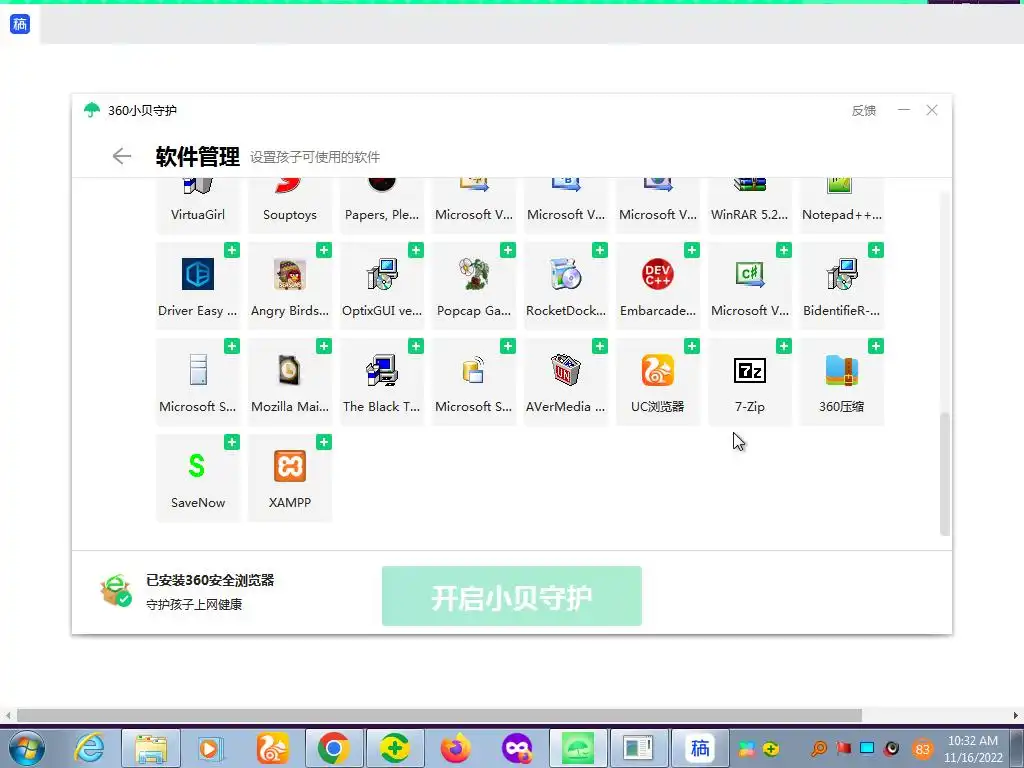This screenshot has height=768, width=1024.
Task: Click the 360 browser installed box icon
Action: (116, 590)
